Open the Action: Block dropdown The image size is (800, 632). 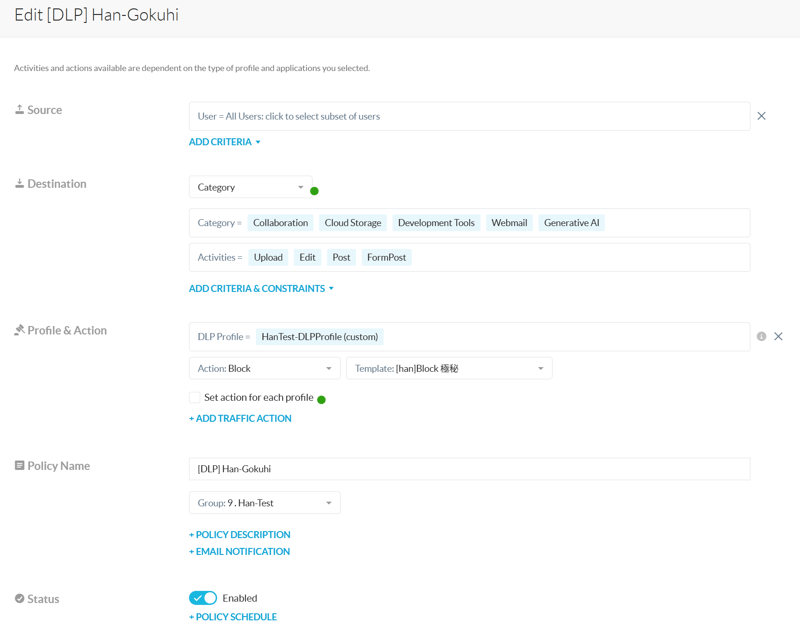coord(264,369)
